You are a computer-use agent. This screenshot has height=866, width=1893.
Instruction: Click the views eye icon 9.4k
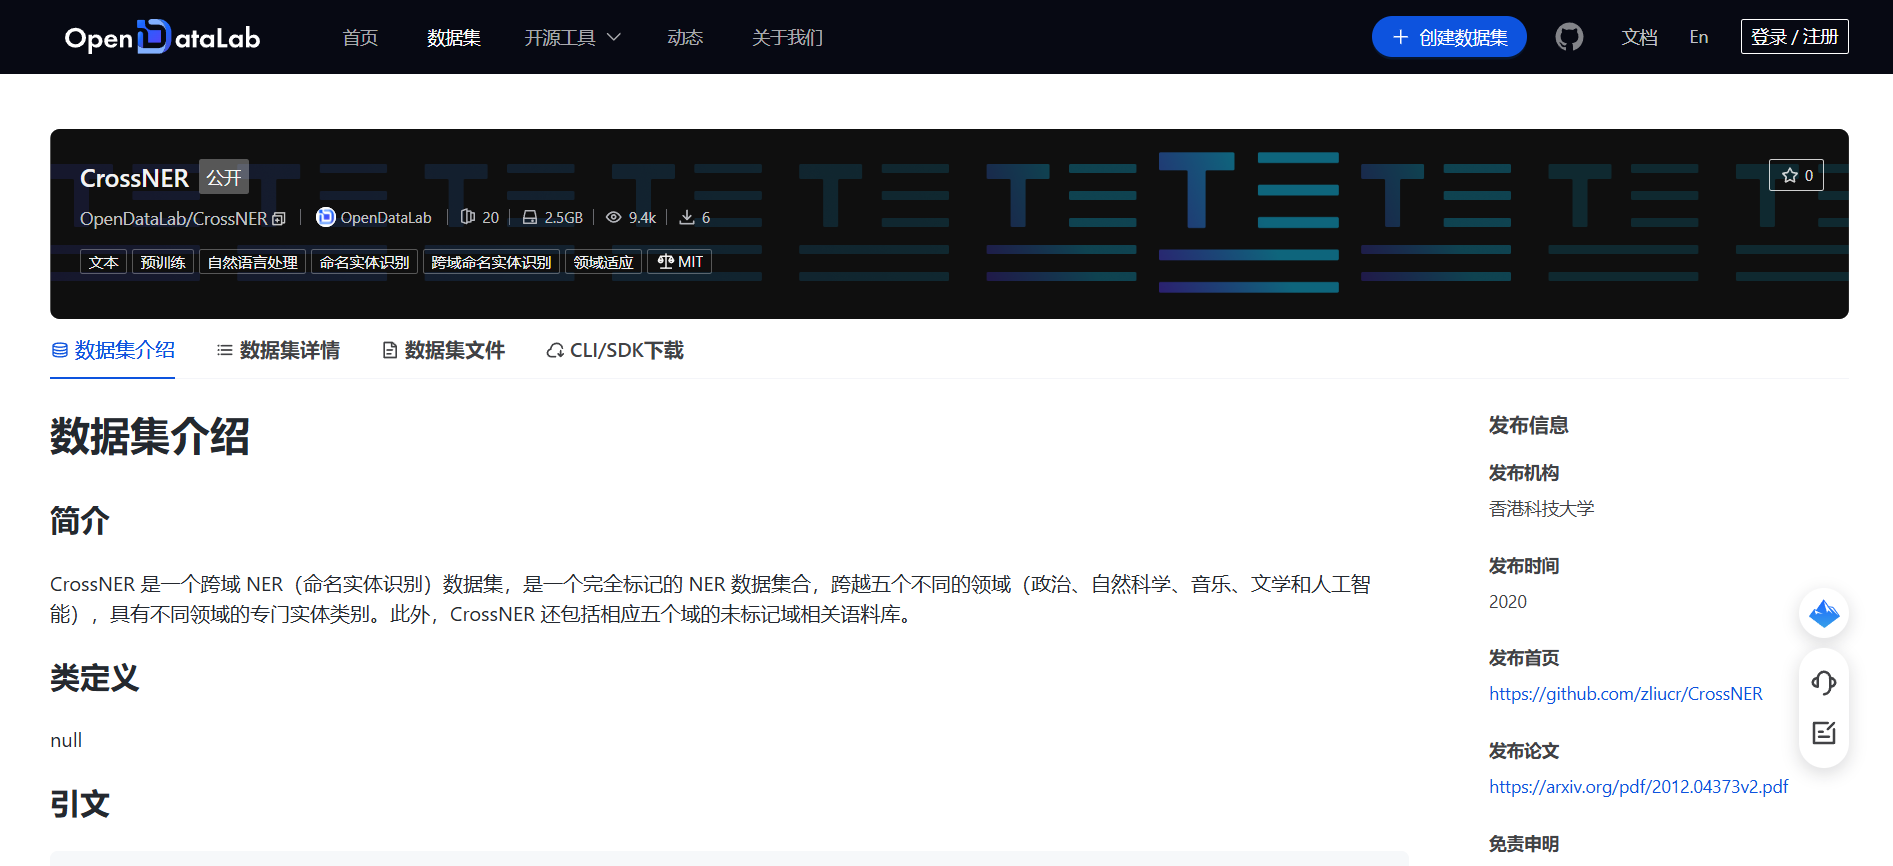click(x=613, y=217)
